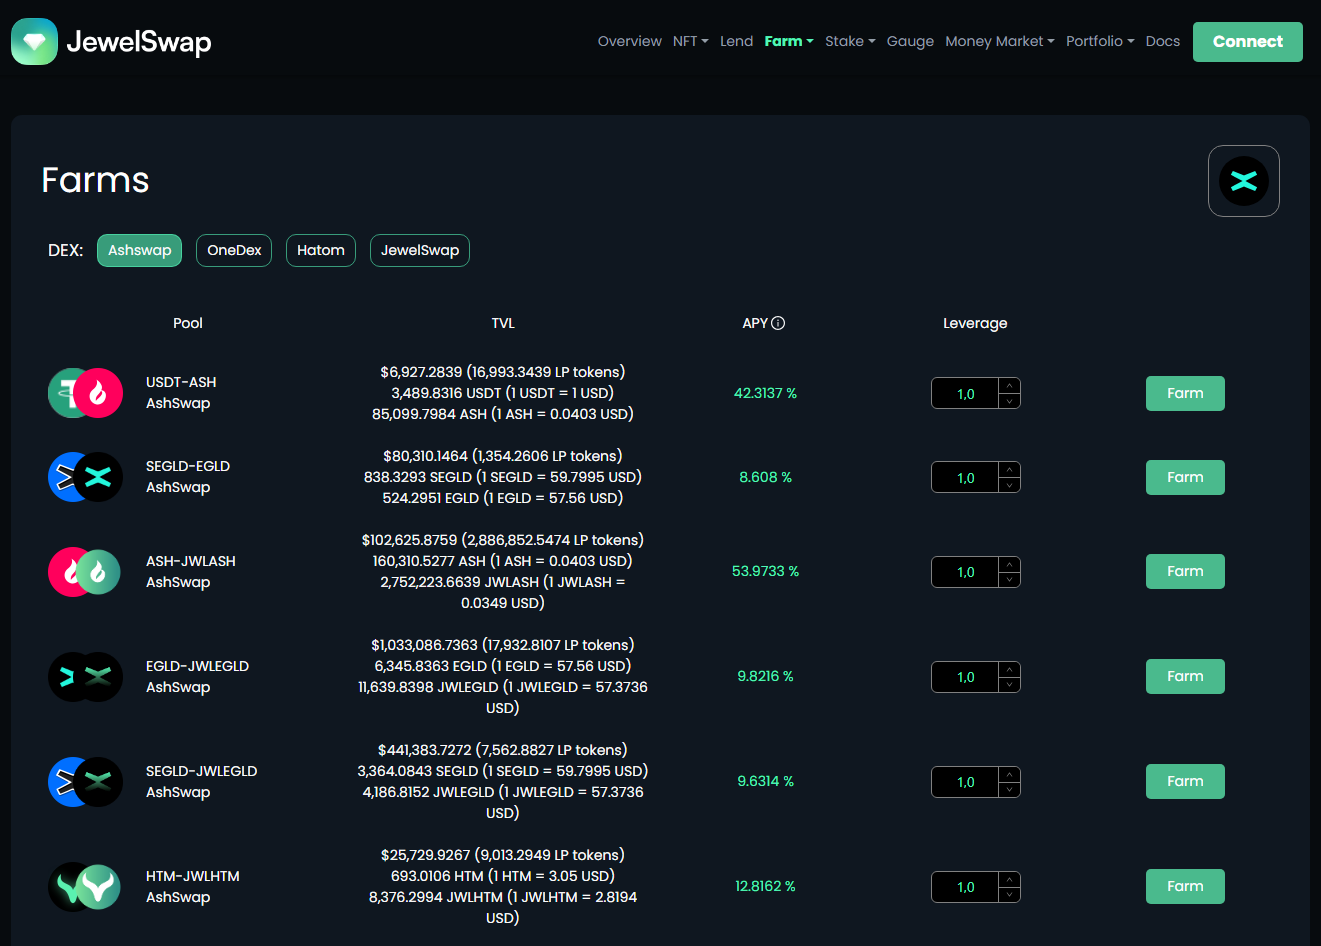Increase leverage for SEGLD-EGLD pool

1010,469
